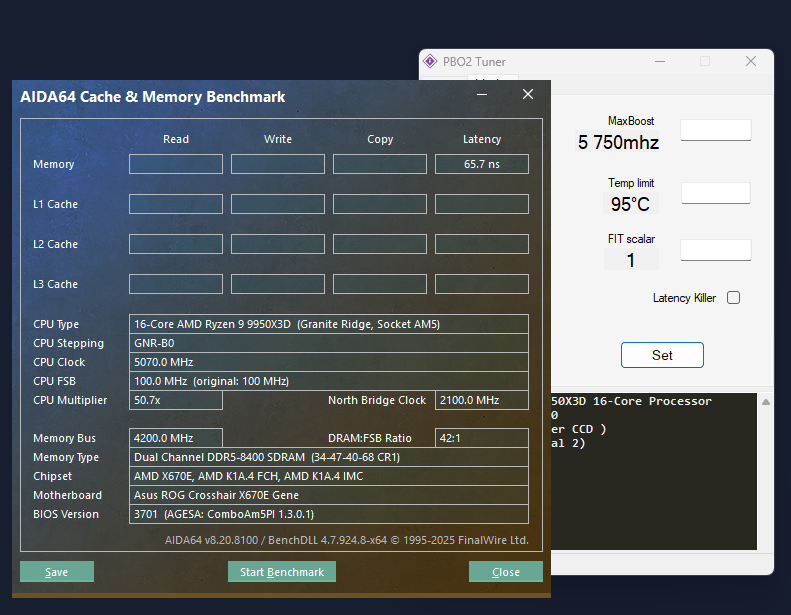Click the L3 Cache Read result box
791x615 pixels.
[x=176, y=284]
